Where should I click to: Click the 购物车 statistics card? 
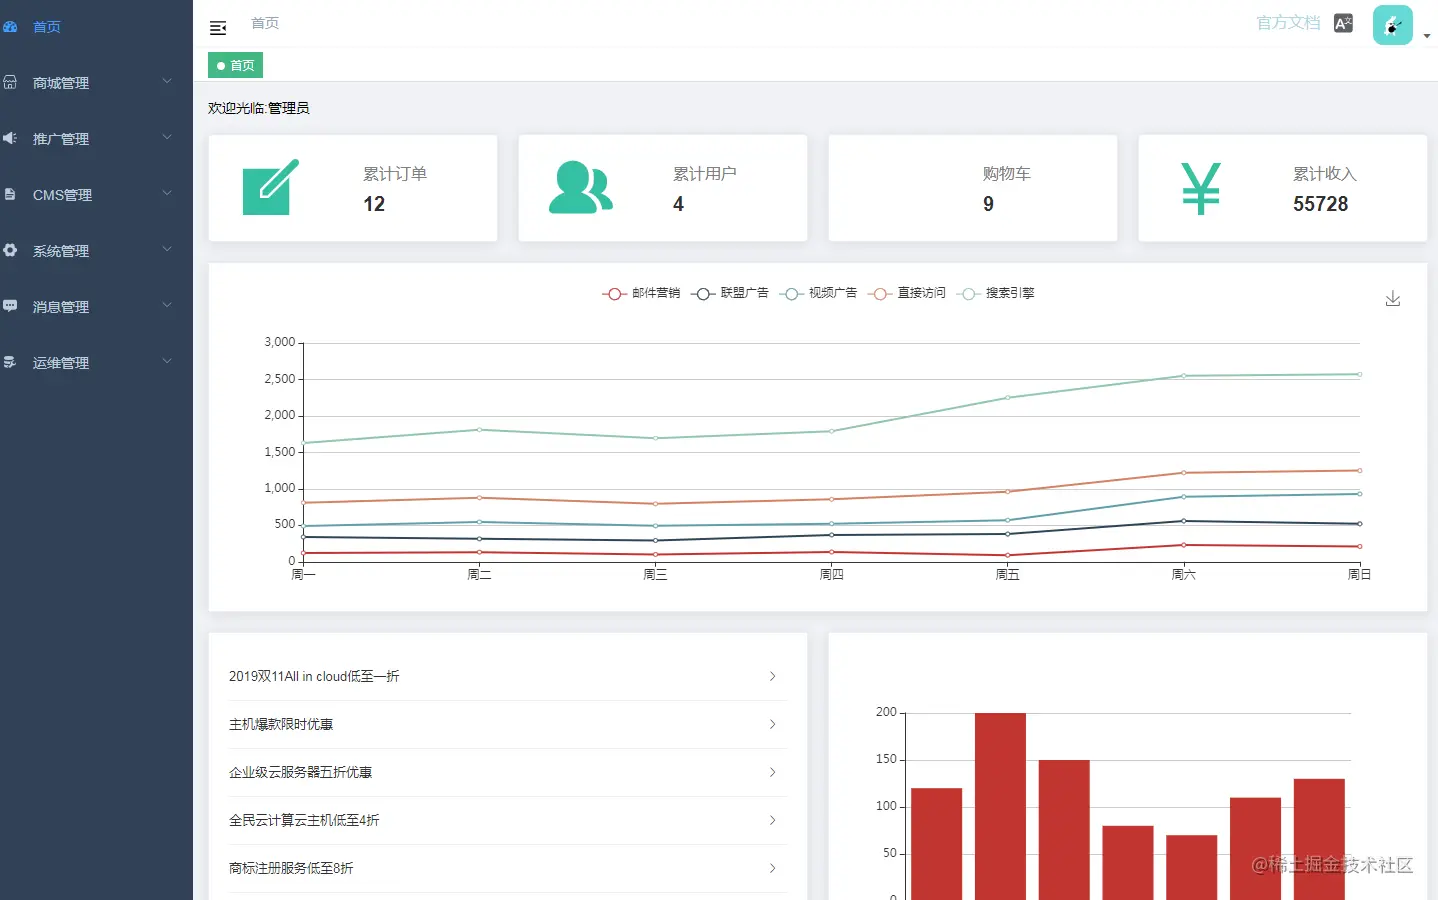tap(973, 188)
